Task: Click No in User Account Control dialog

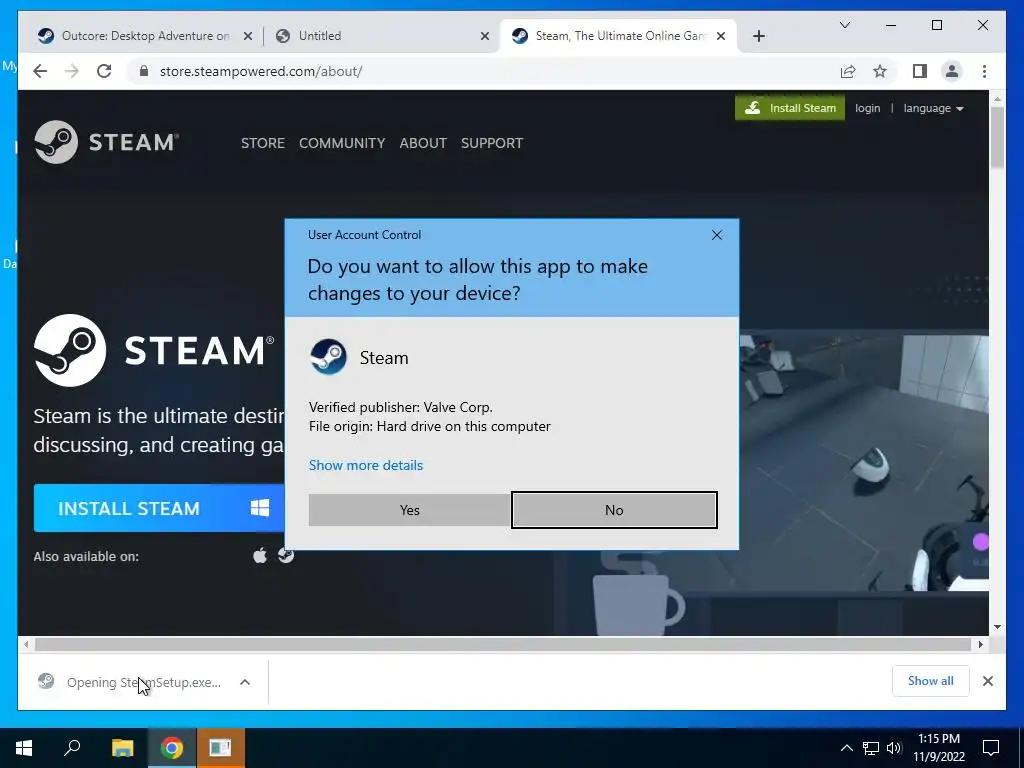Action: coord(614,510)
